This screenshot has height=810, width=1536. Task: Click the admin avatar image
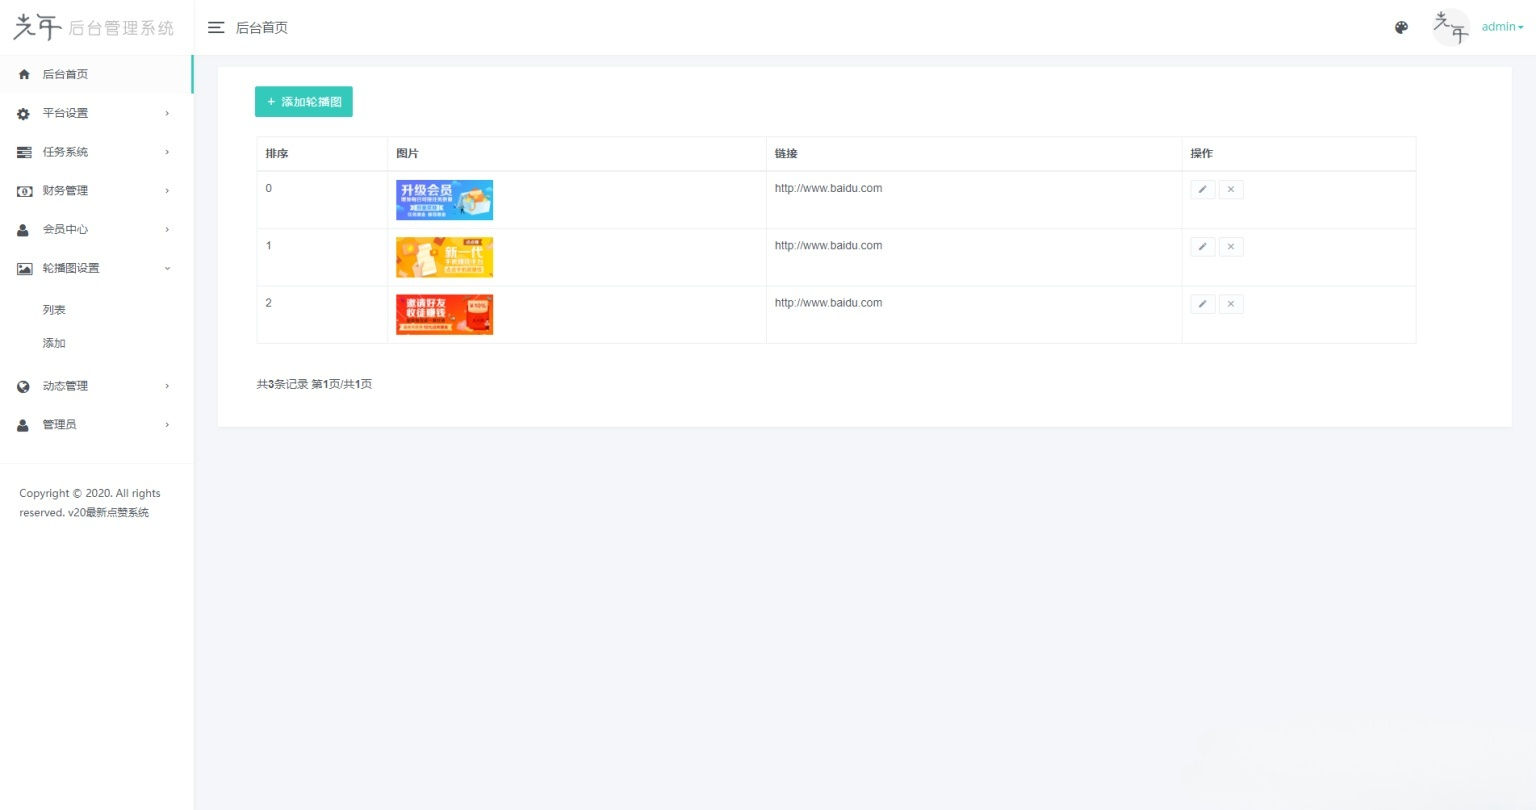[x=1451, y=27]
